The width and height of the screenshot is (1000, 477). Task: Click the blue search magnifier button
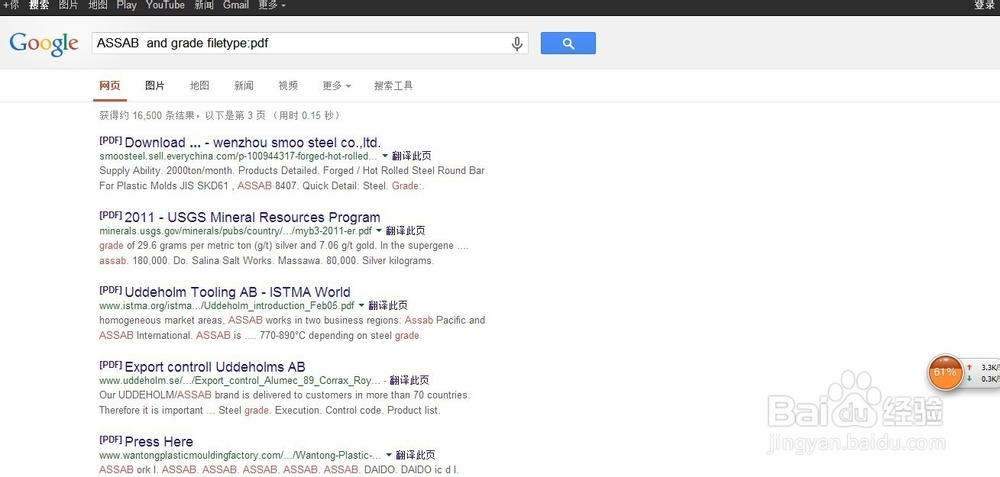568,43
